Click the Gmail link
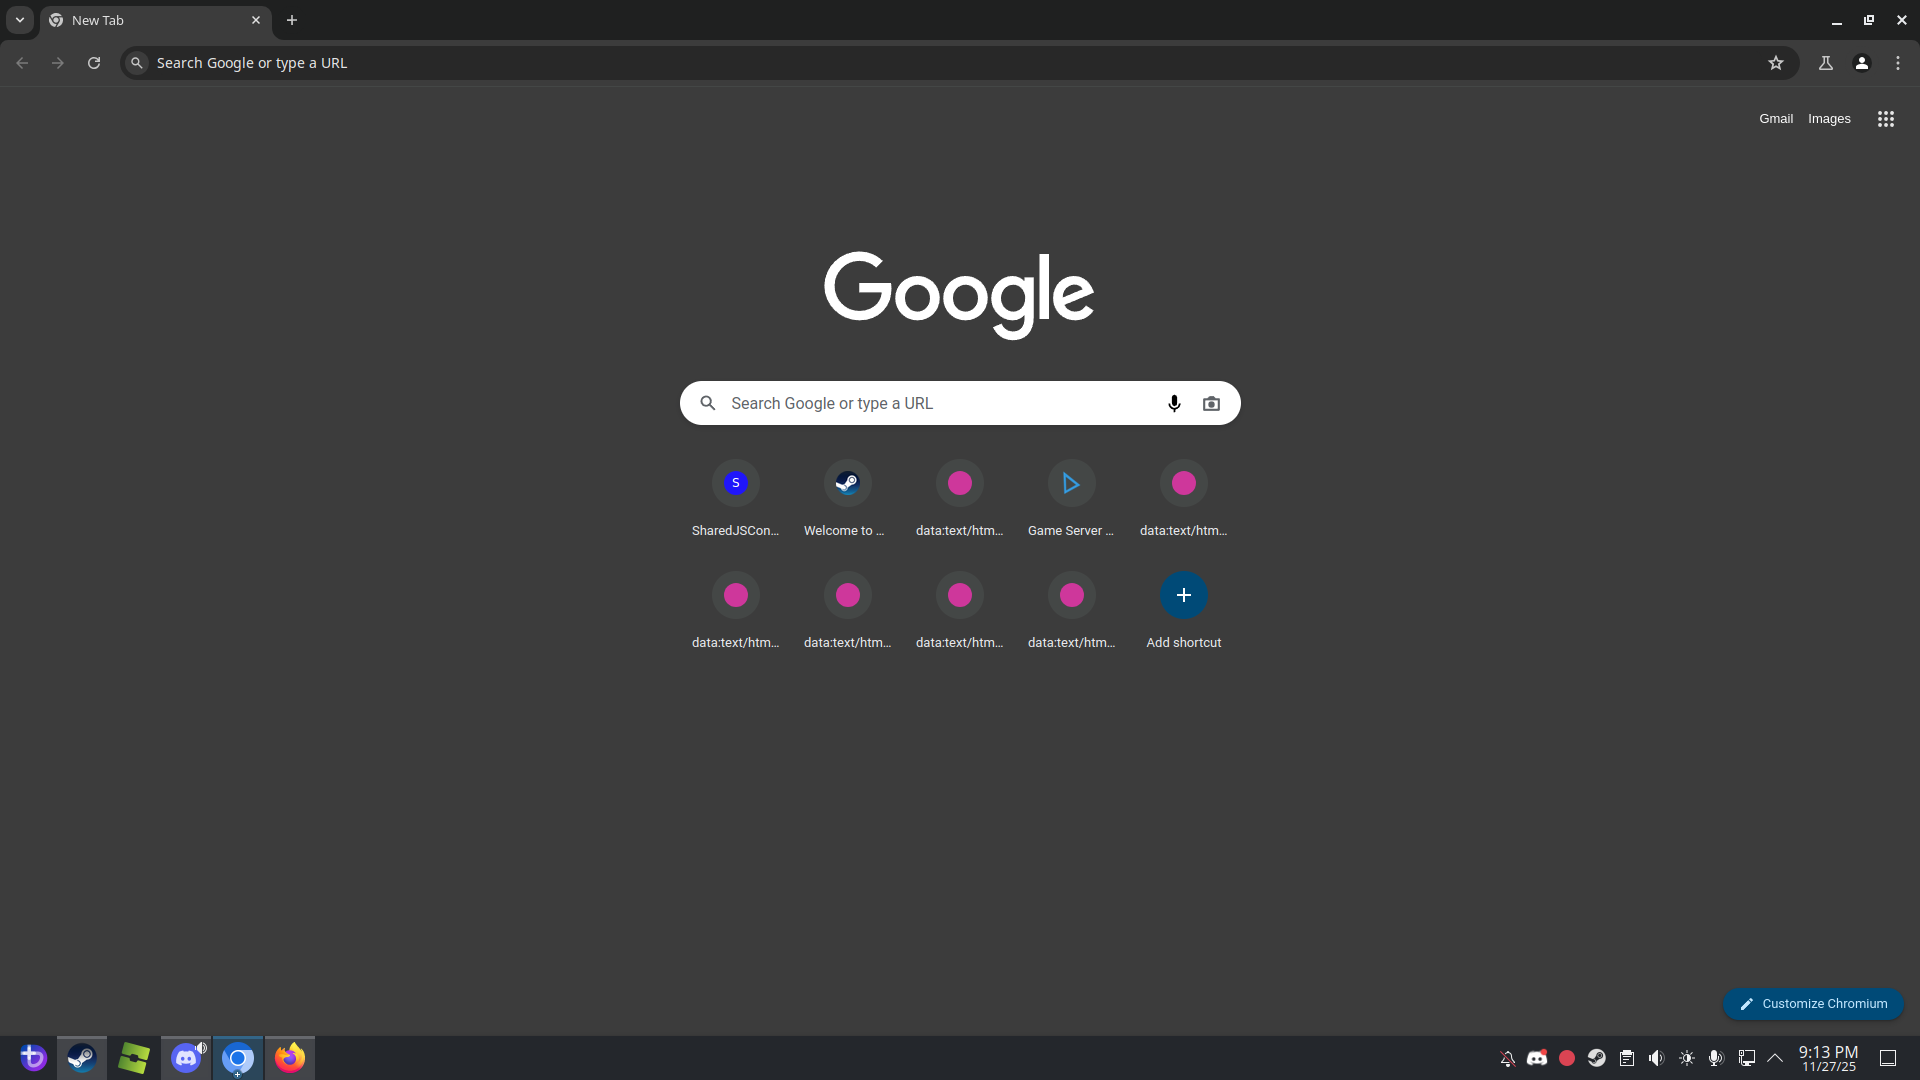The image size is (1920, 1080). pyautogui.click(x=1775, y=119)
